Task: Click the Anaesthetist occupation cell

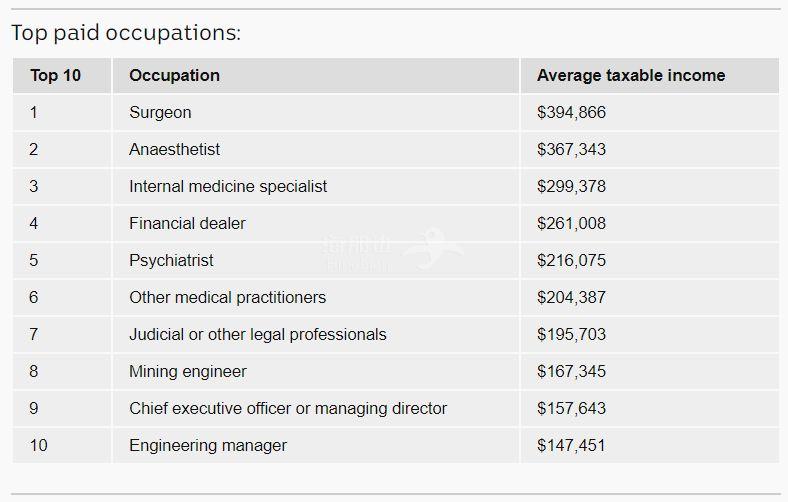Action: click(x=174, y=150)
